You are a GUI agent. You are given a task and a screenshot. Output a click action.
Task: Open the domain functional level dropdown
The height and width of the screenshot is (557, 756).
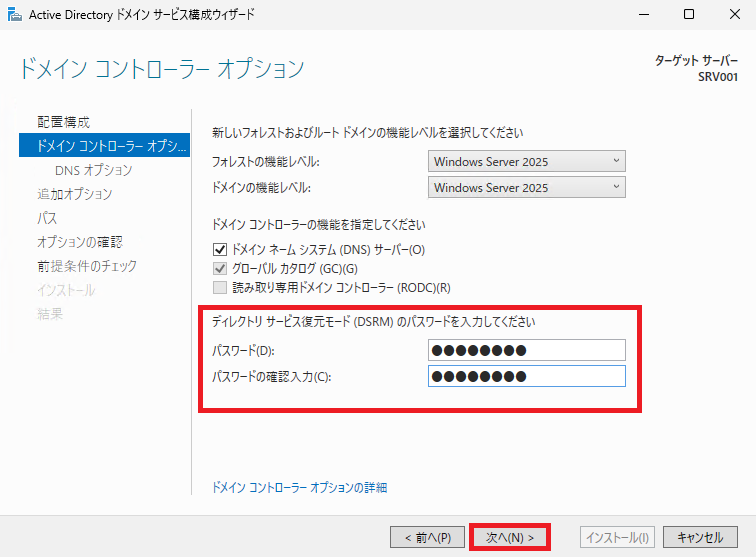click(x=526, y=187)
